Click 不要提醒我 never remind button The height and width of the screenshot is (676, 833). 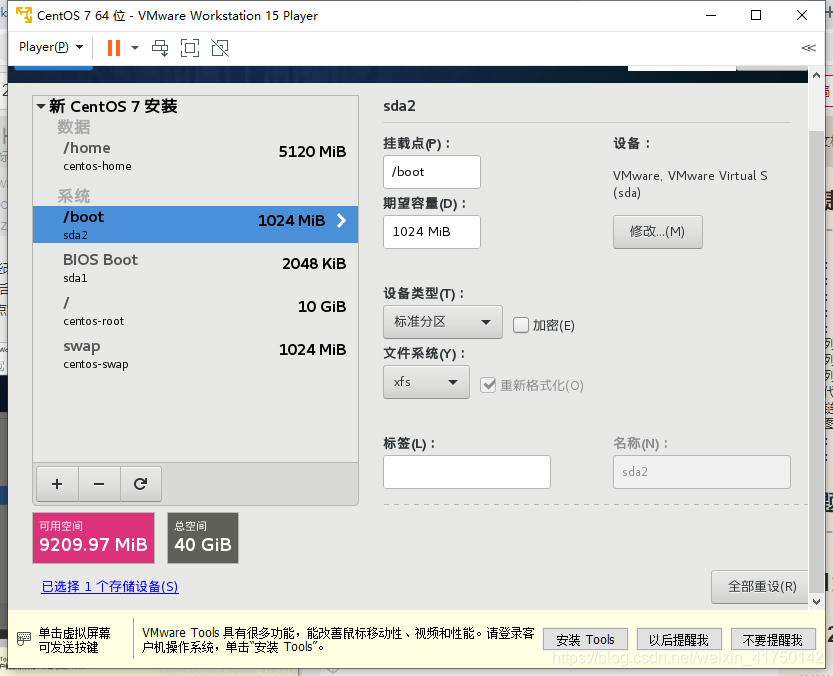pos(773,639)
